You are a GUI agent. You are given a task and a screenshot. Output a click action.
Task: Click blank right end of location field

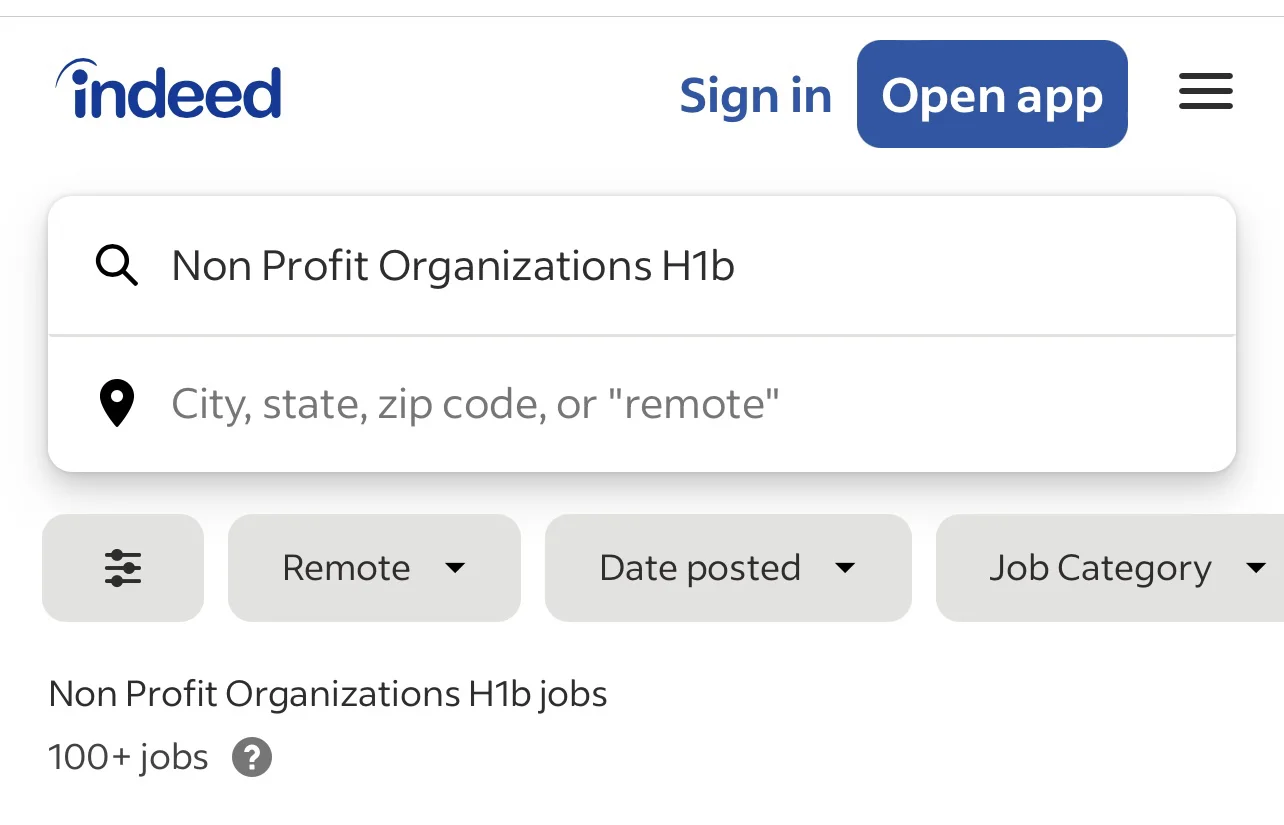click(x=1050, y=404)
